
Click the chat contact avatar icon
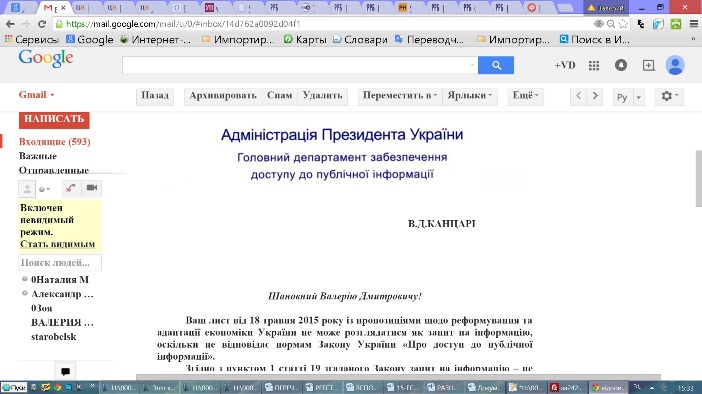27,188
